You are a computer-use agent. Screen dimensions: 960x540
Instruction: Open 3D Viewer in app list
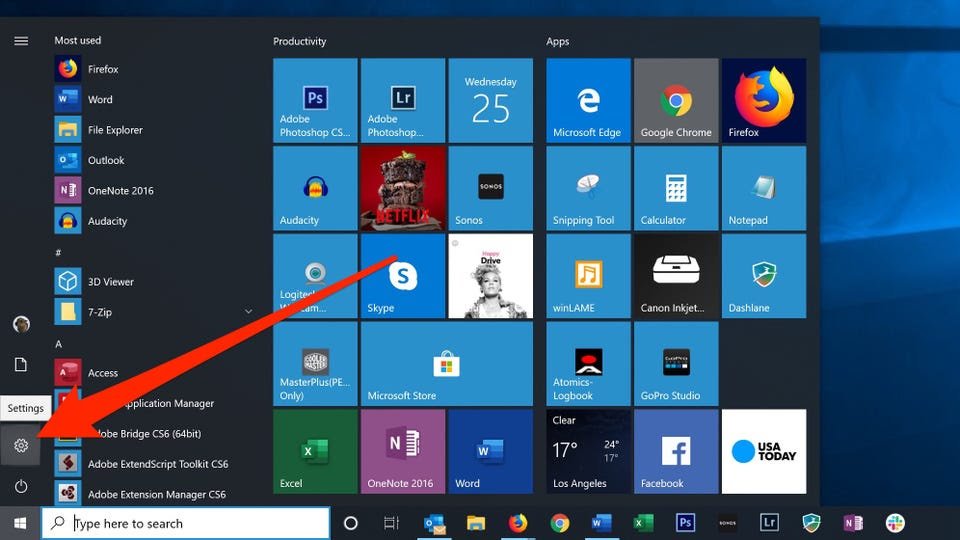coord(153,282)
